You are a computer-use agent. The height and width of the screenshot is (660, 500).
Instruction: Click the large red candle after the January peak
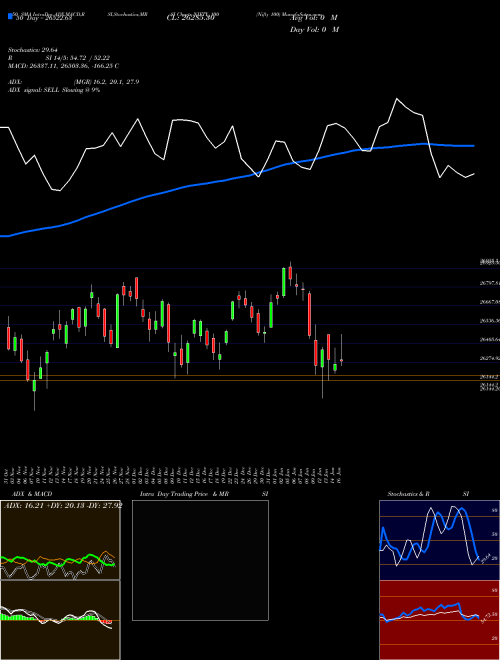coord(310,314)
